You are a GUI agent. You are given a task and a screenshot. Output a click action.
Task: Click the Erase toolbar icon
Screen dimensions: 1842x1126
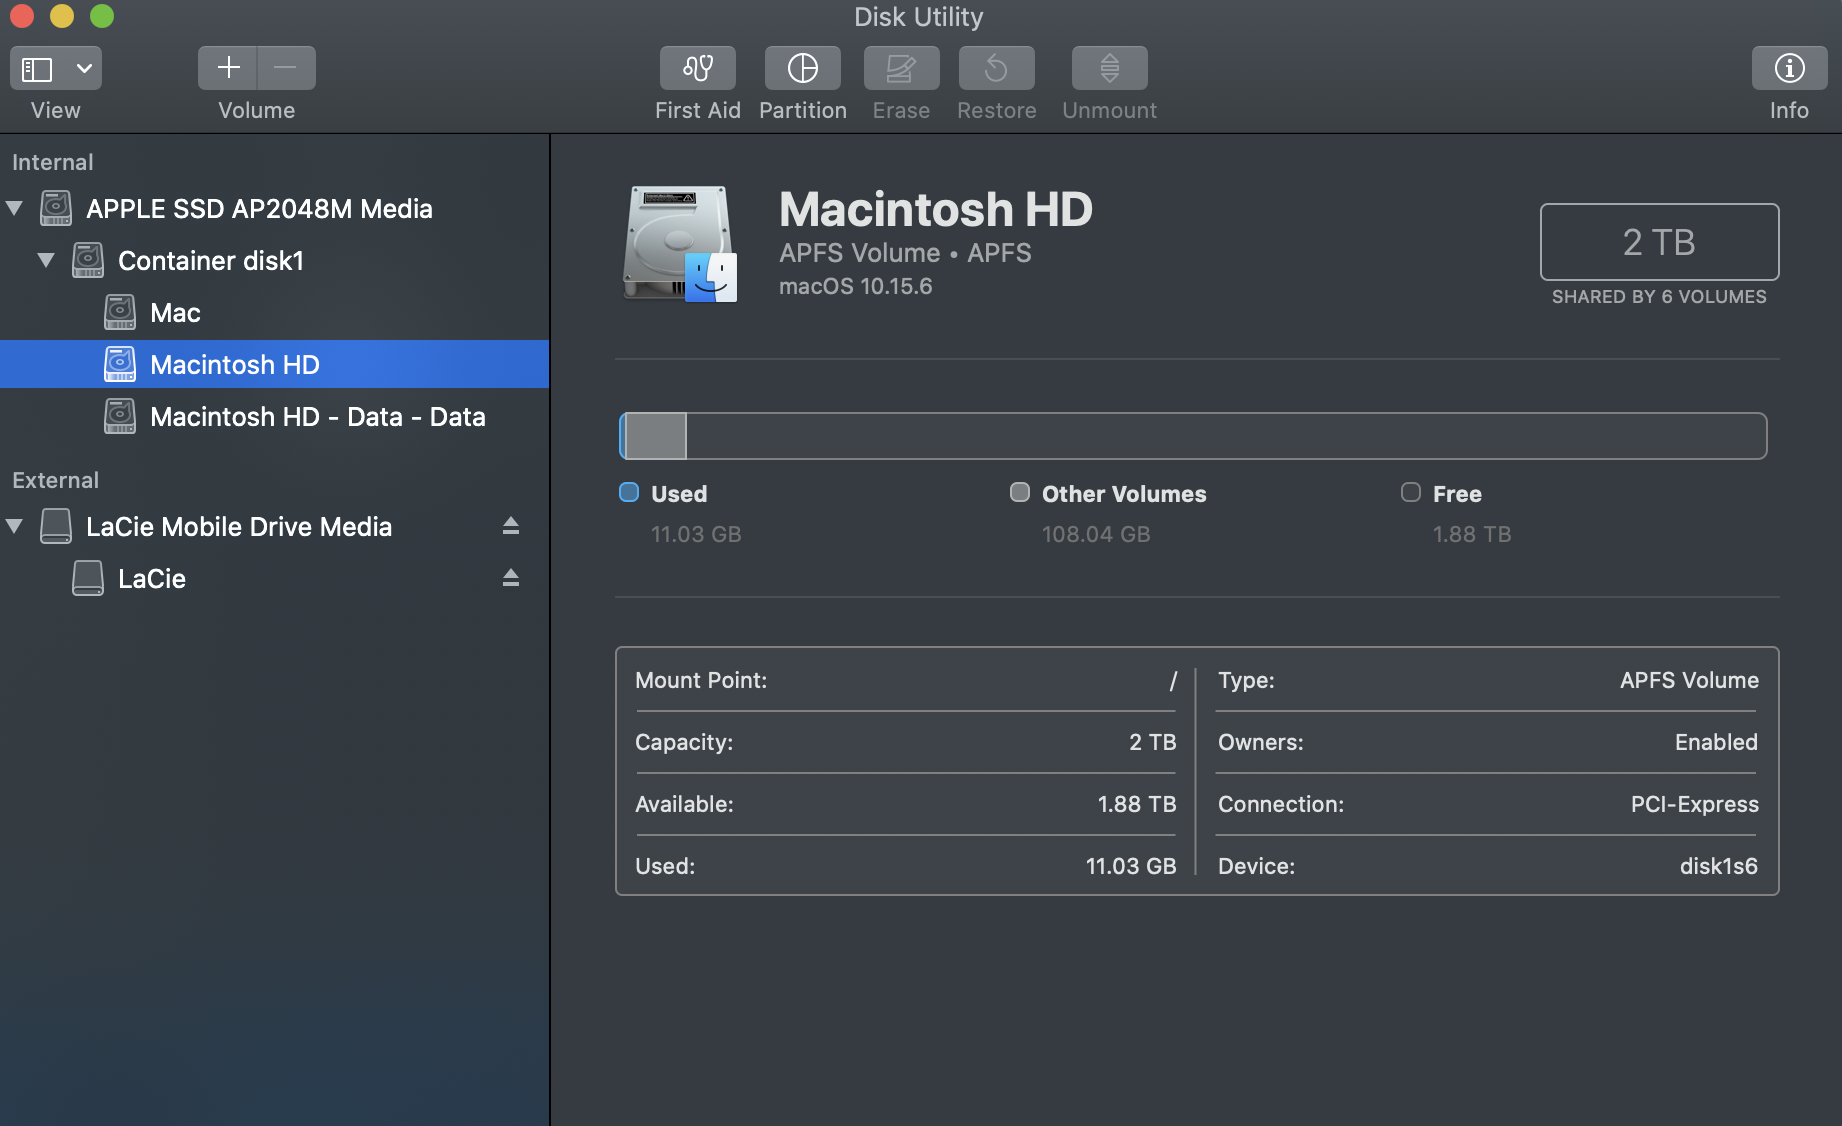coord(901,68)
